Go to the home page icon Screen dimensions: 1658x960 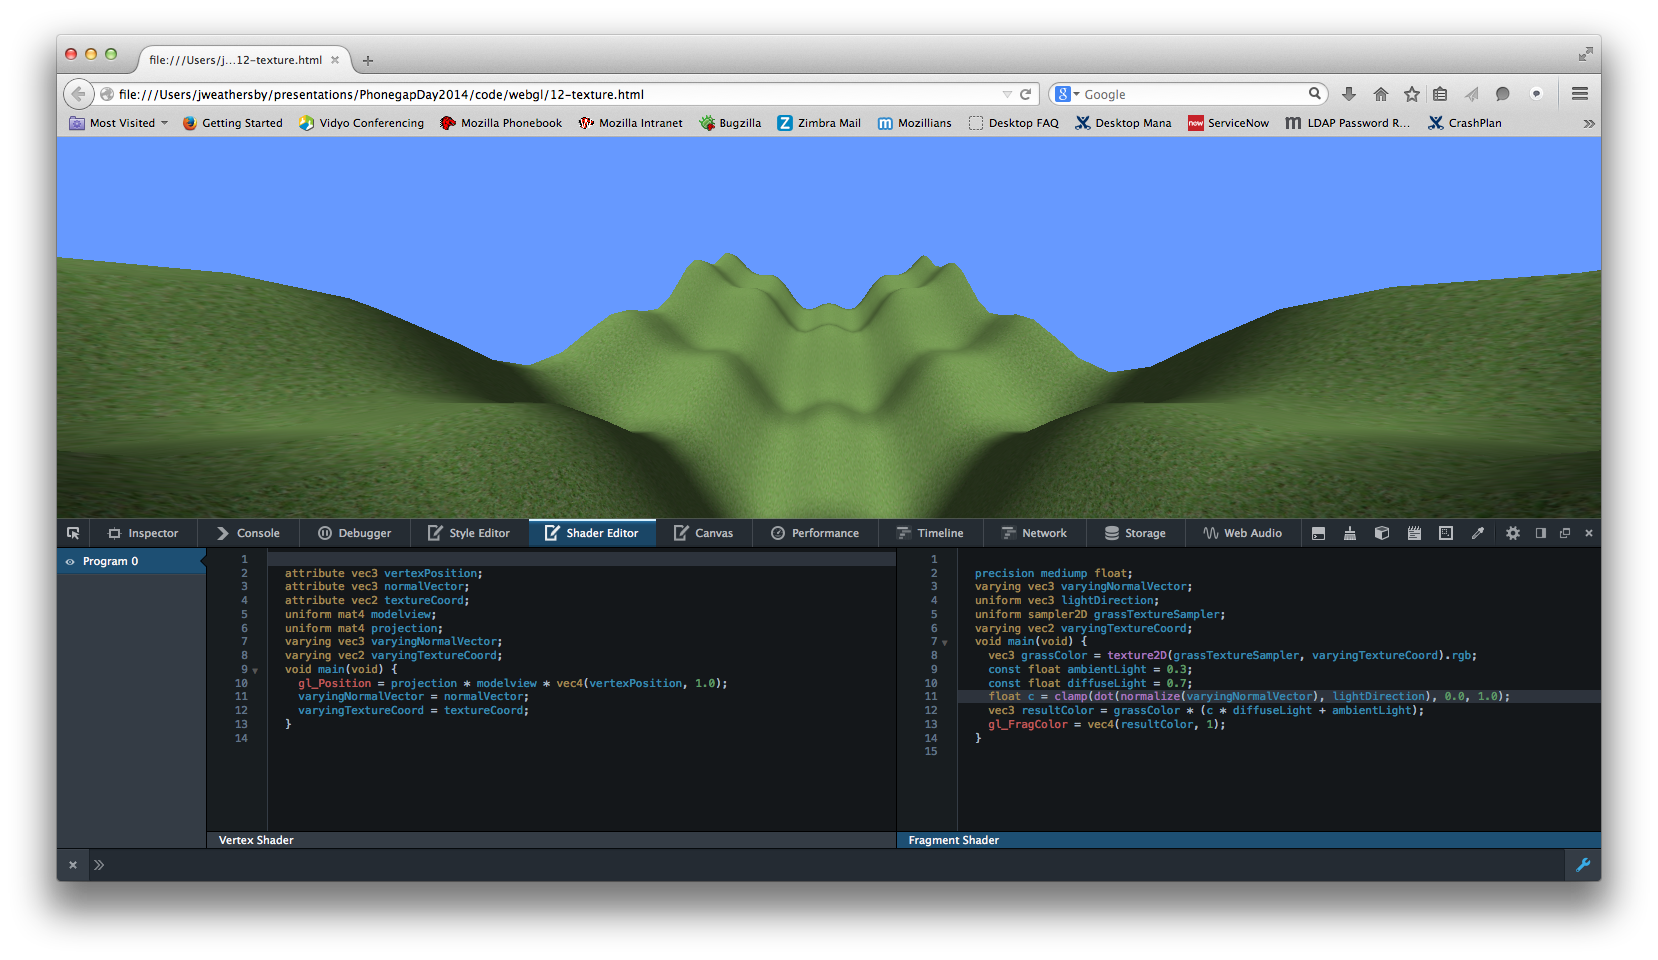(1381, 94)
